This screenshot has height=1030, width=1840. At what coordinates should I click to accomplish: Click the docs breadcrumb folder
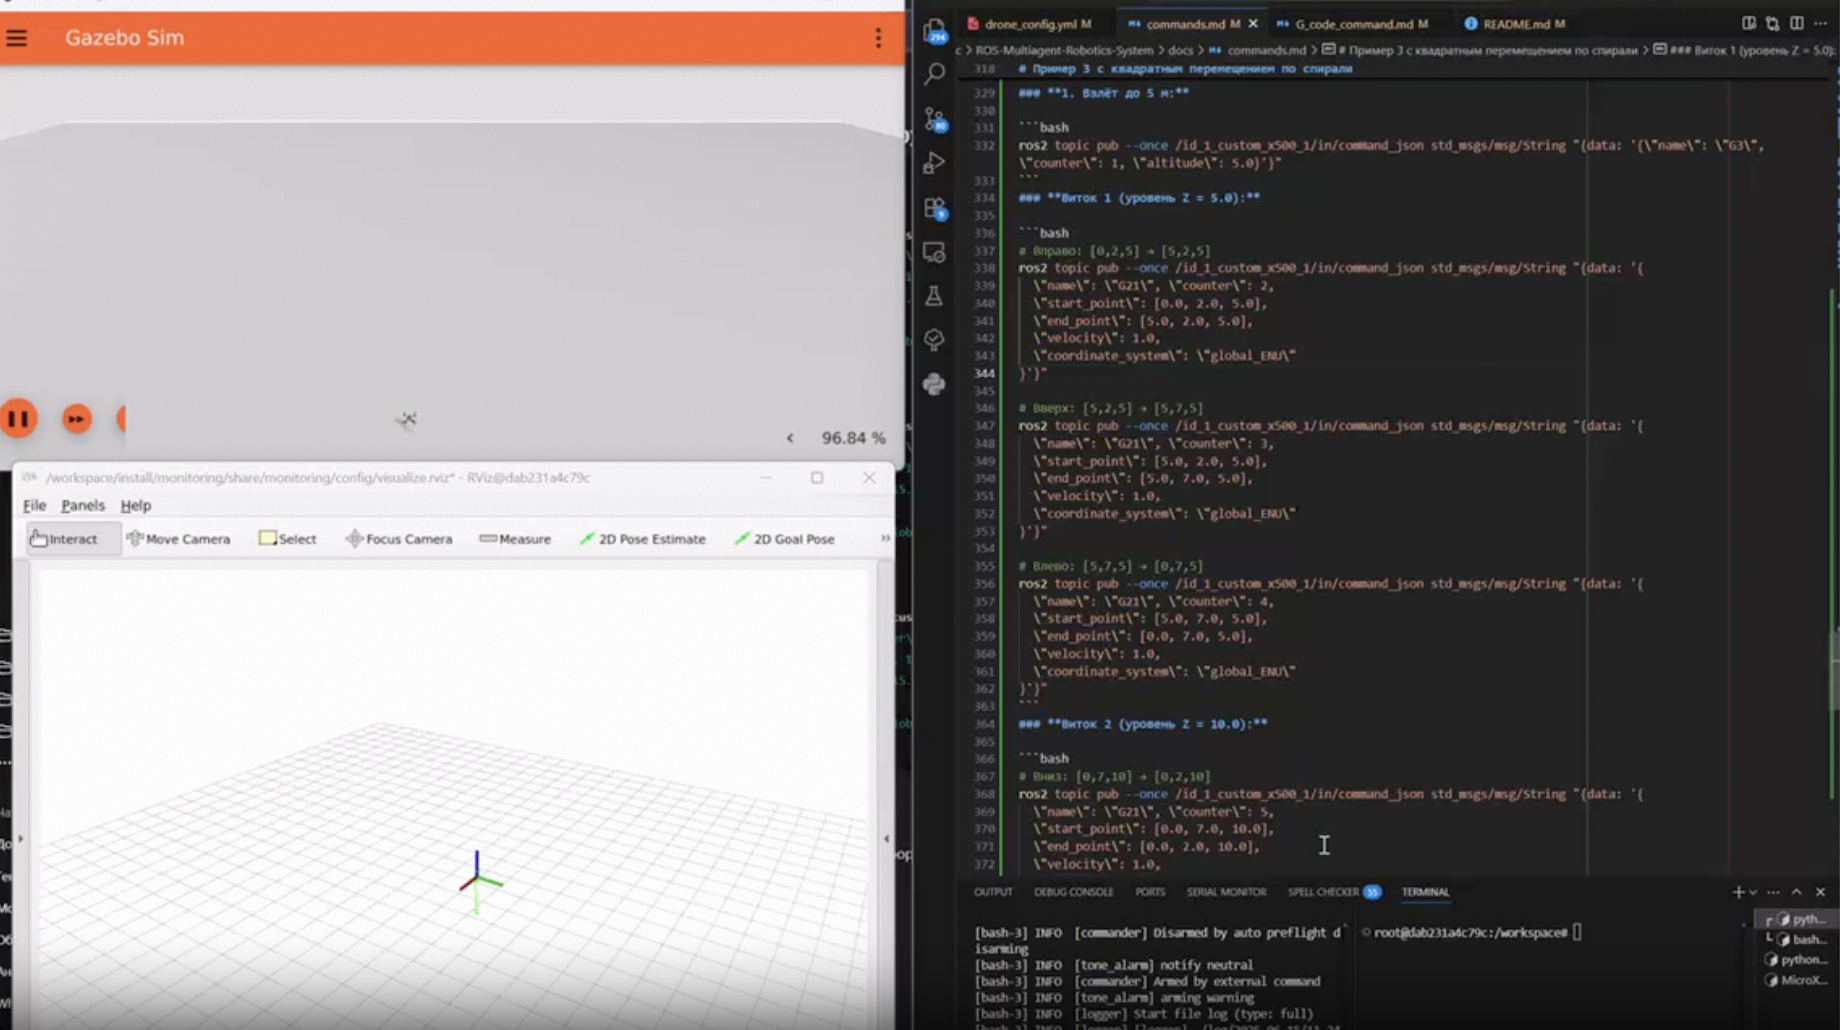[x=1181, y=50]
